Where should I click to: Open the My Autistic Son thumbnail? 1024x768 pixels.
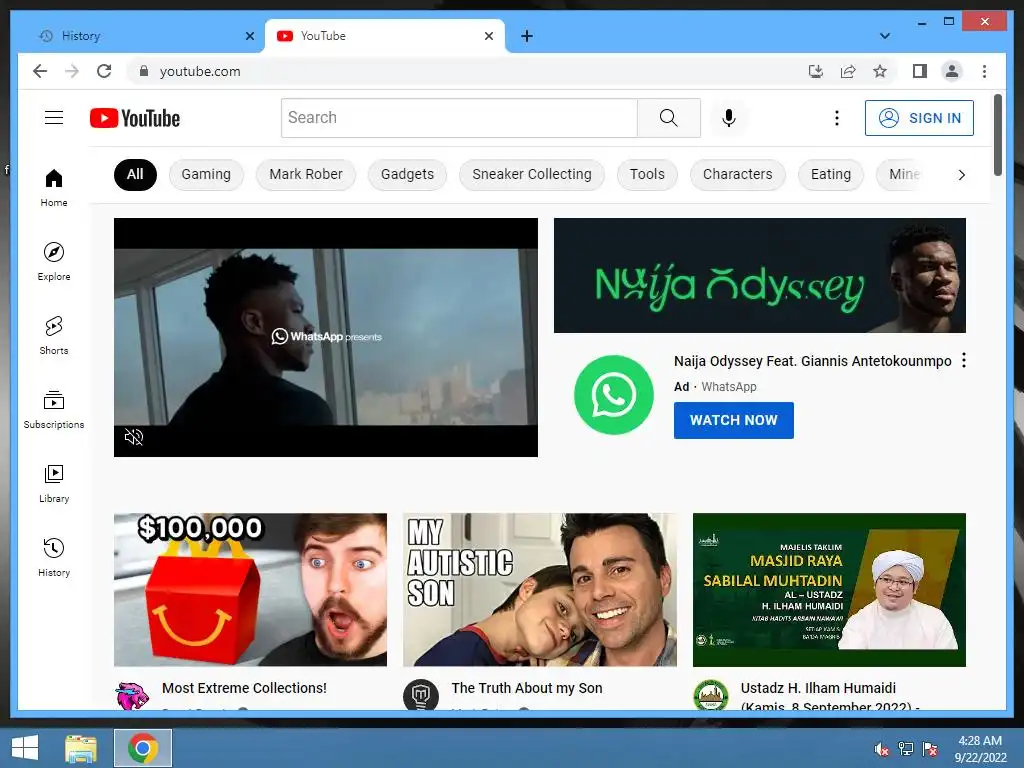click(x=539, y=590)
